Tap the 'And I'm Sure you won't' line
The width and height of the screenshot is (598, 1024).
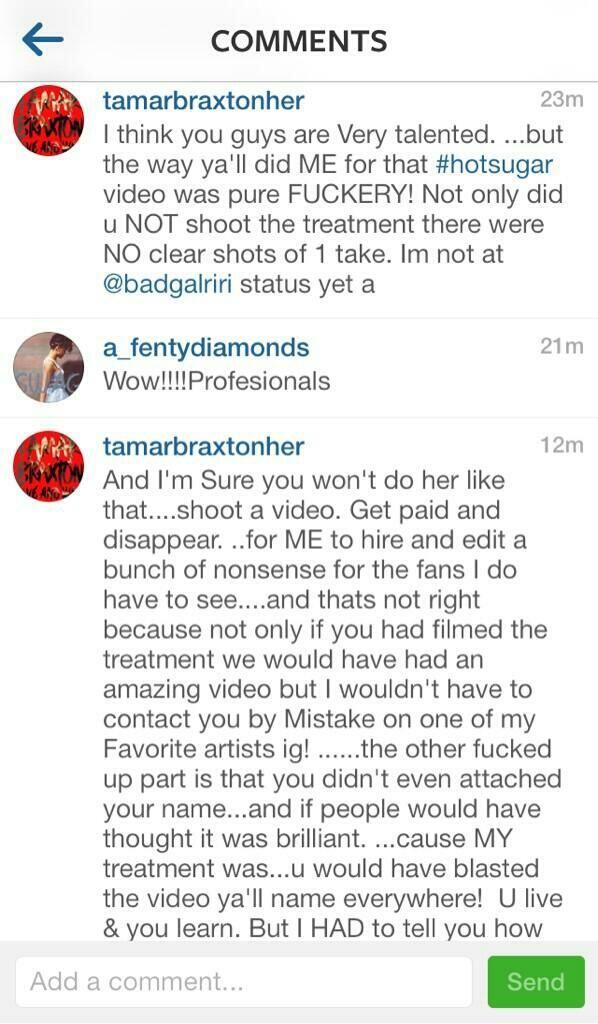[304, 481]
